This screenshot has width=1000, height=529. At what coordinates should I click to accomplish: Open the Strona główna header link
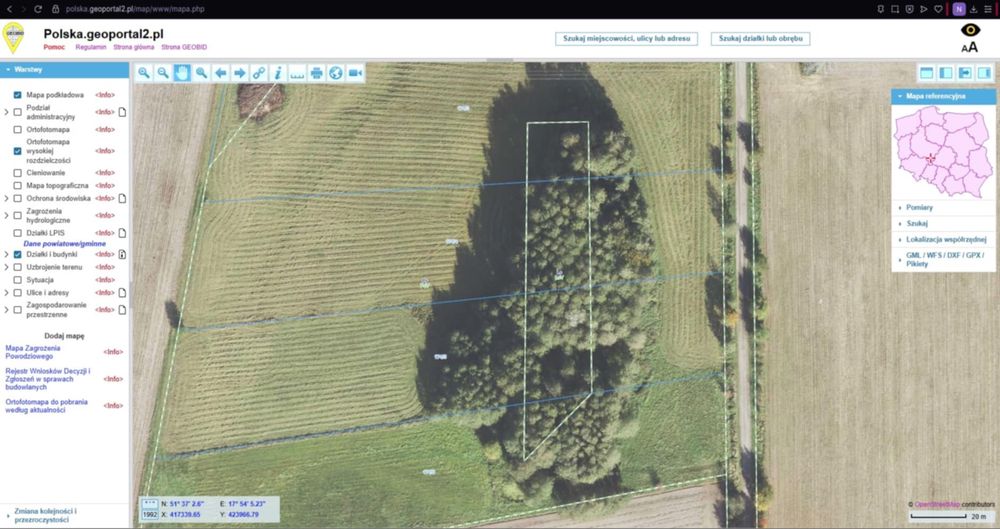click(x=134, y=47)
